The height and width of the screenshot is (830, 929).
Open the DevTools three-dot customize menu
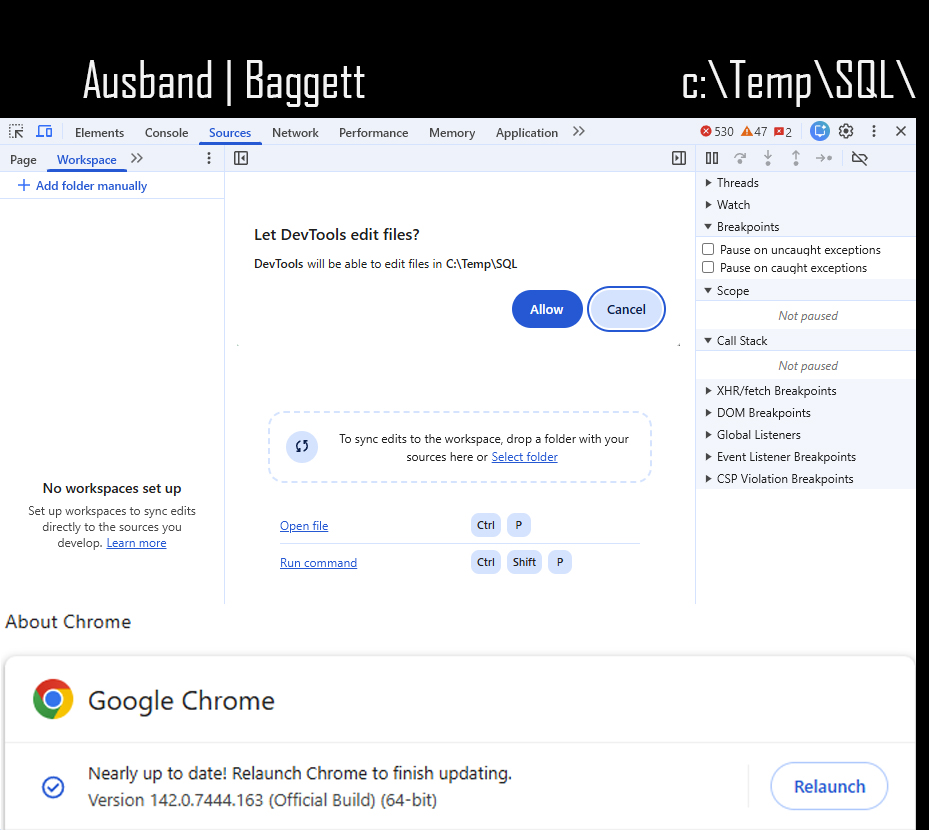tap(873, 131)
